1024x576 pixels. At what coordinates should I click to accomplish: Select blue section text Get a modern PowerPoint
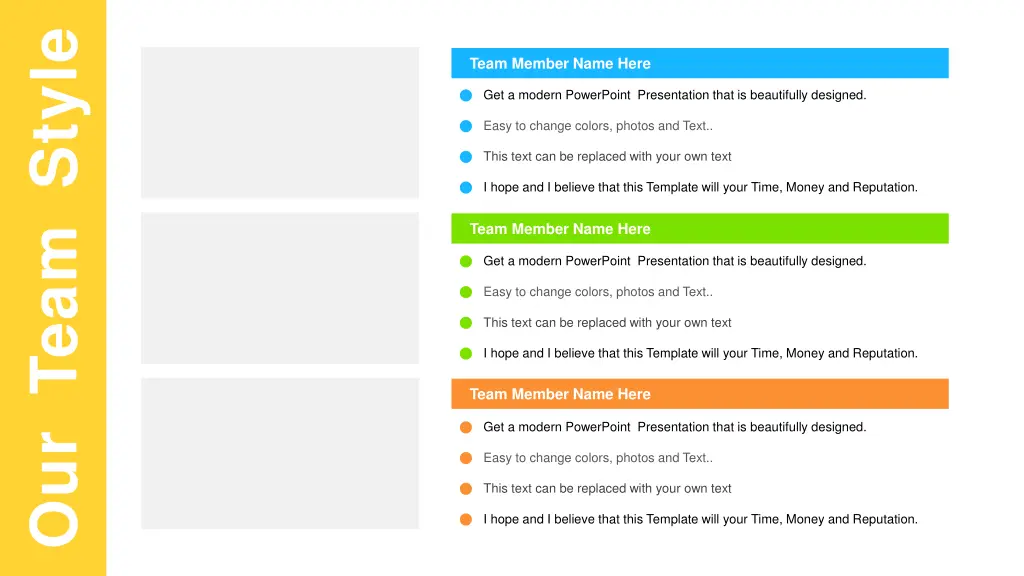(675, 95)
